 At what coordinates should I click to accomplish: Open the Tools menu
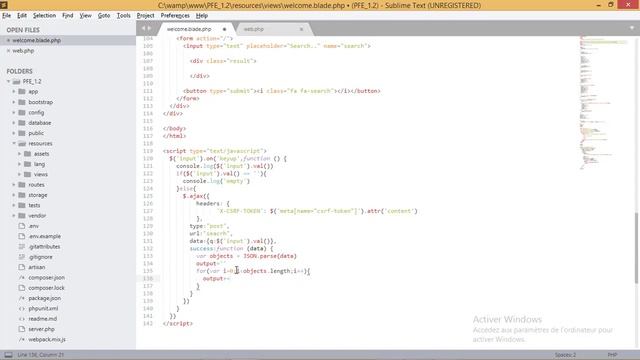[x=123, y=16]
